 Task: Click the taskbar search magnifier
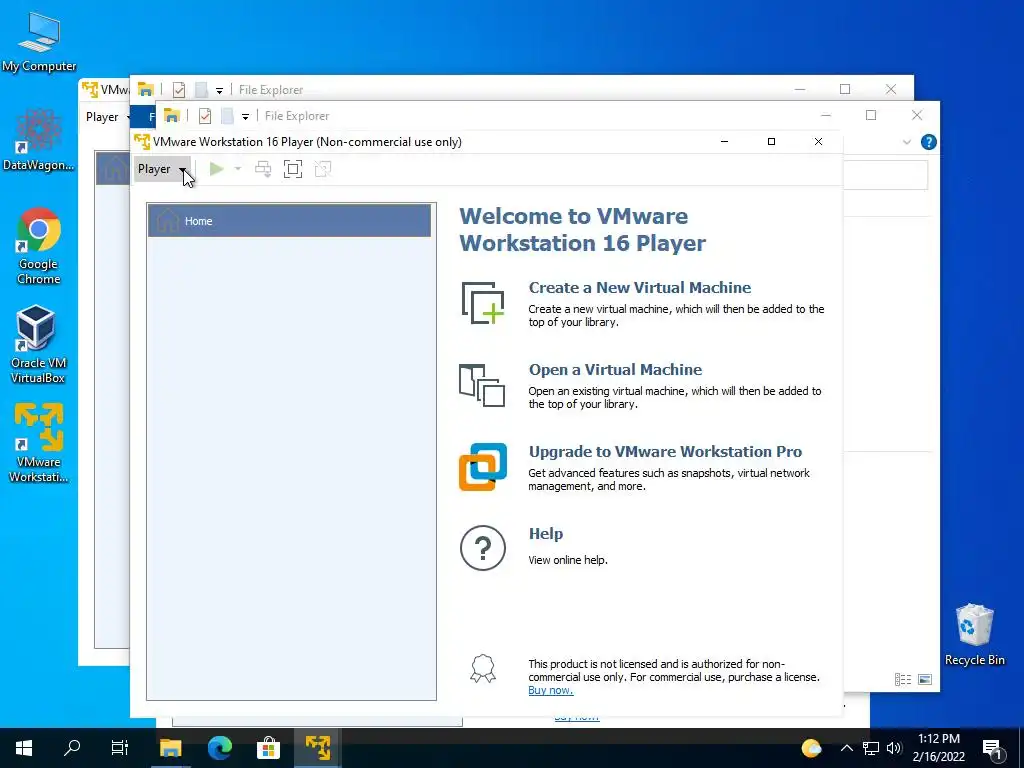click(x=72, y=748)
